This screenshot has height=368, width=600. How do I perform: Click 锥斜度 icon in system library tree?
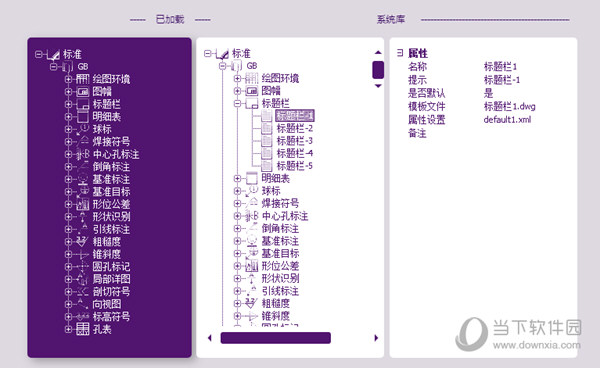tap(251, 316)
